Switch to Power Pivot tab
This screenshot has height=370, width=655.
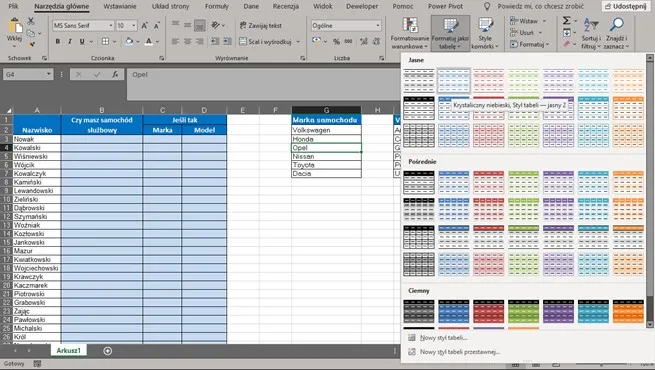pos(445,6)
